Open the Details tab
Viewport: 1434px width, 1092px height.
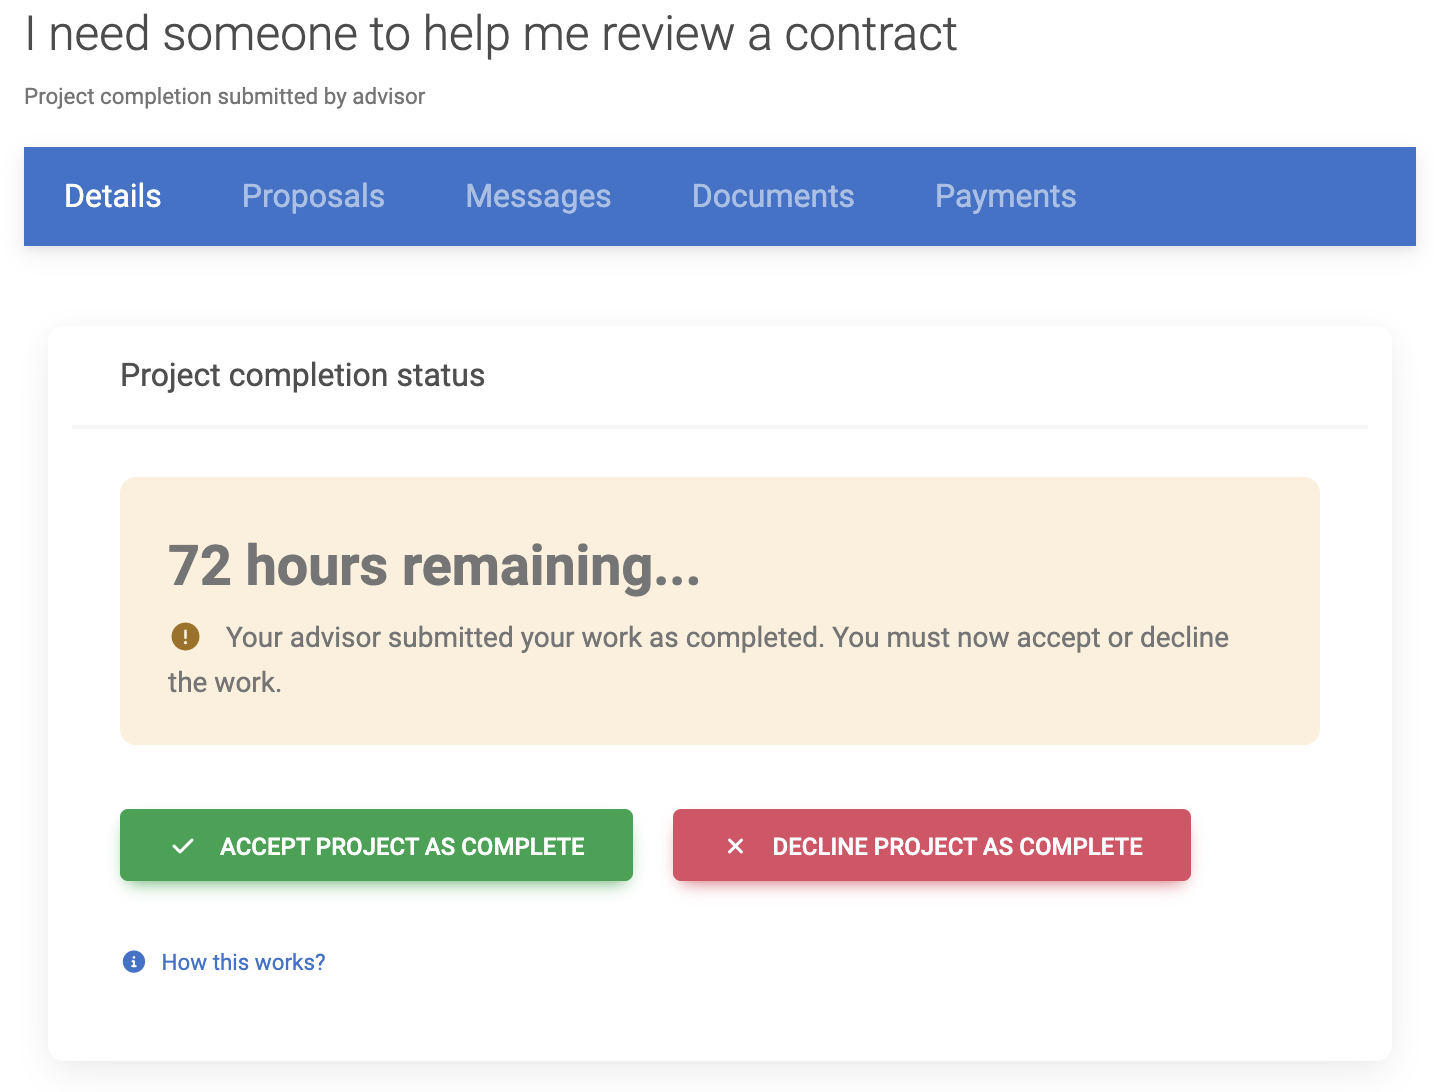coord(112,196)
